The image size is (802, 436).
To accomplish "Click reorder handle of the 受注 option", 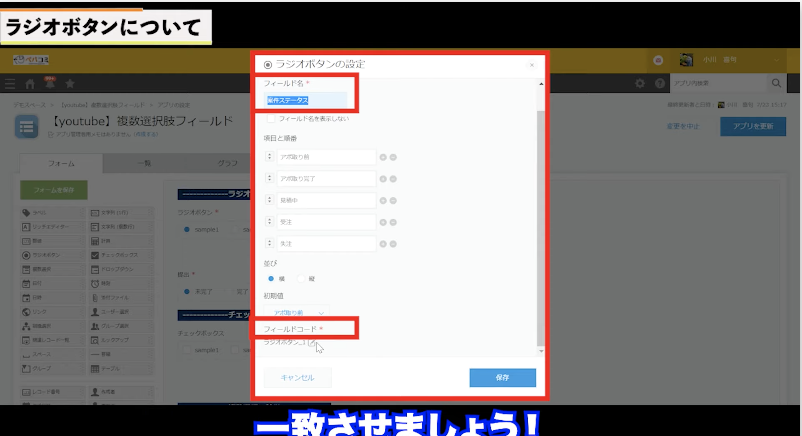I will (270, 221).
